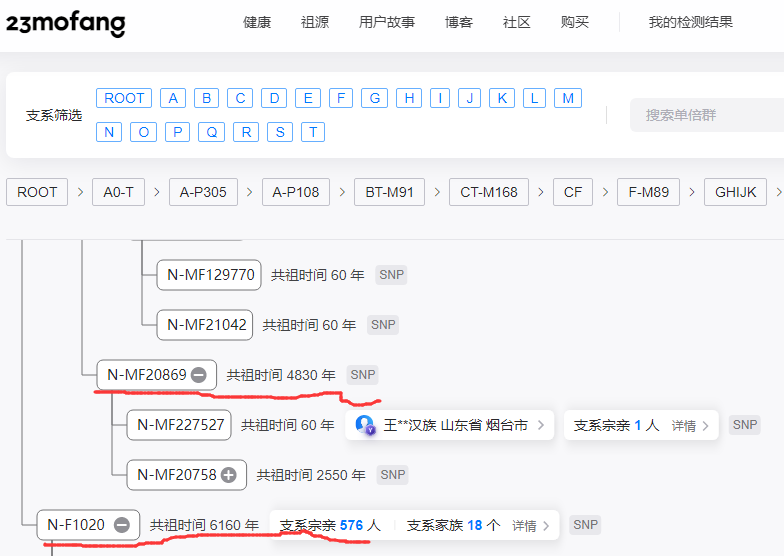Click SNP tag beside N-MF20758
Screen dimensions: 784x556
[x=392, y=474]
